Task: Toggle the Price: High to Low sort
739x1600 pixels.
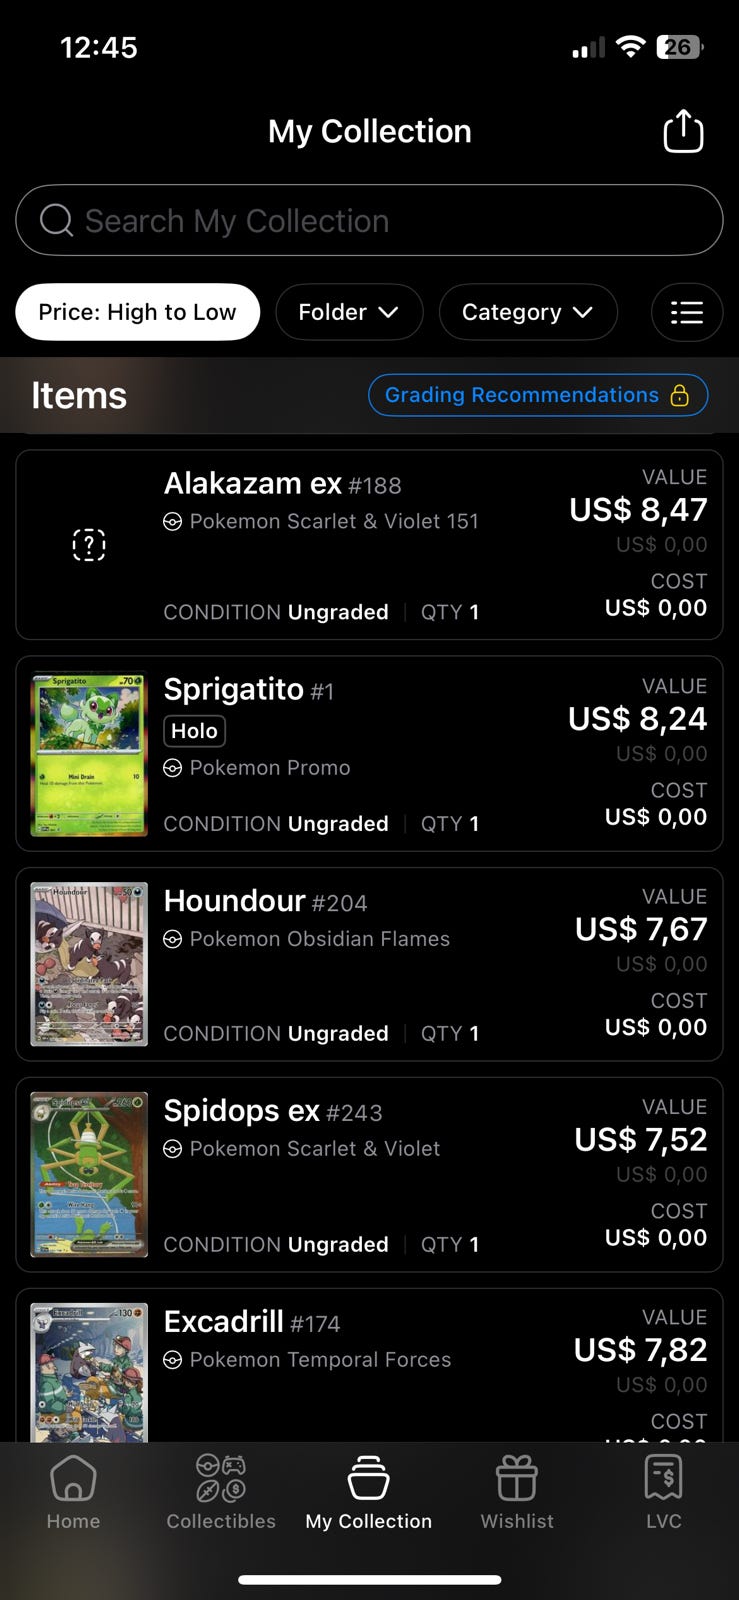Action: 137,312
